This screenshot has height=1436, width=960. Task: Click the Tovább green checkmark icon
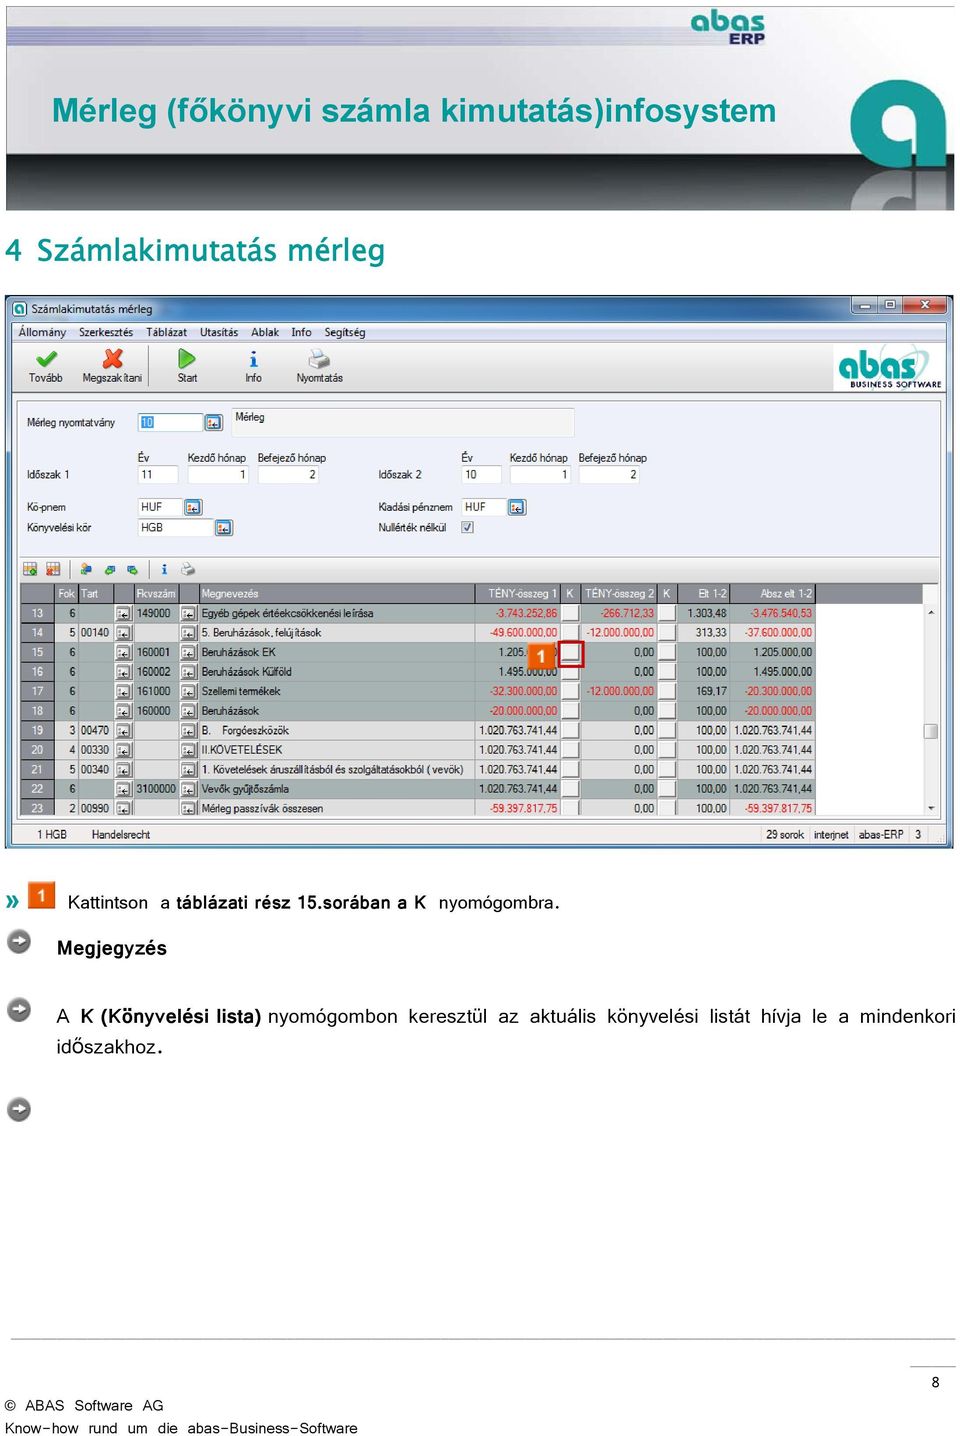click(46, 358)
